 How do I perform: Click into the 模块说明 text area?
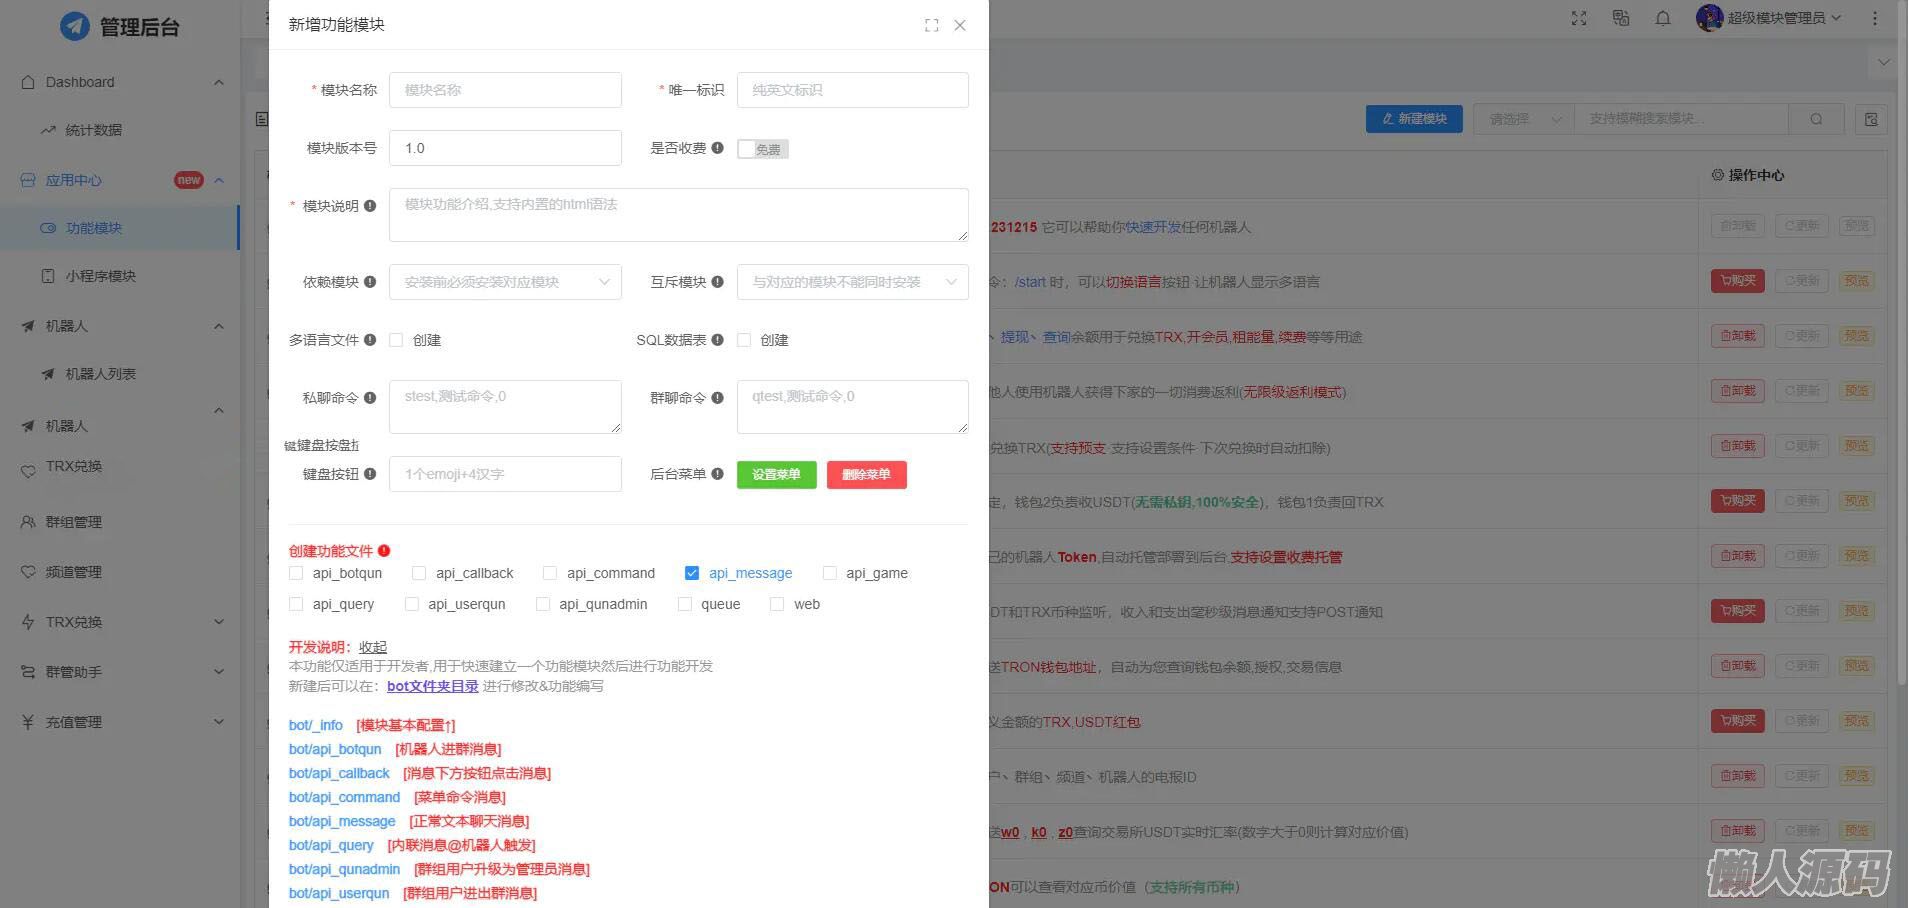(679, 215)
